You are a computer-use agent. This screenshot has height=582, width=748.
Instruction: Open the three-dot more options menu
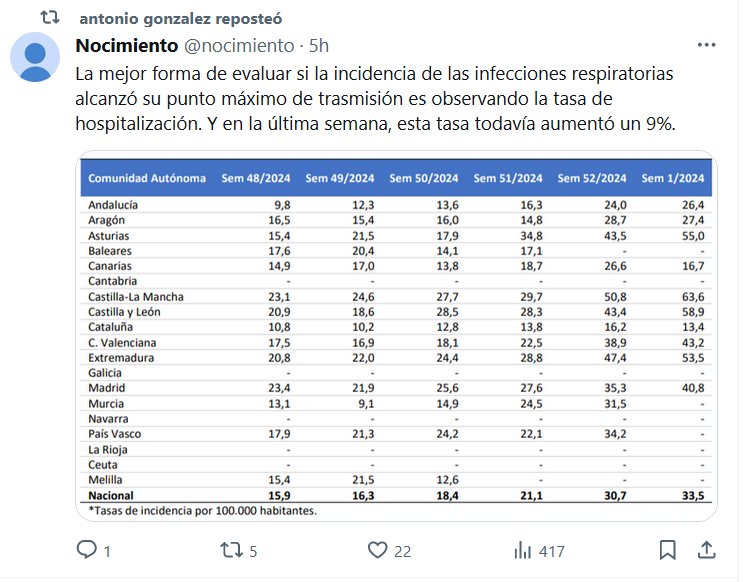(x=706, y=46)
